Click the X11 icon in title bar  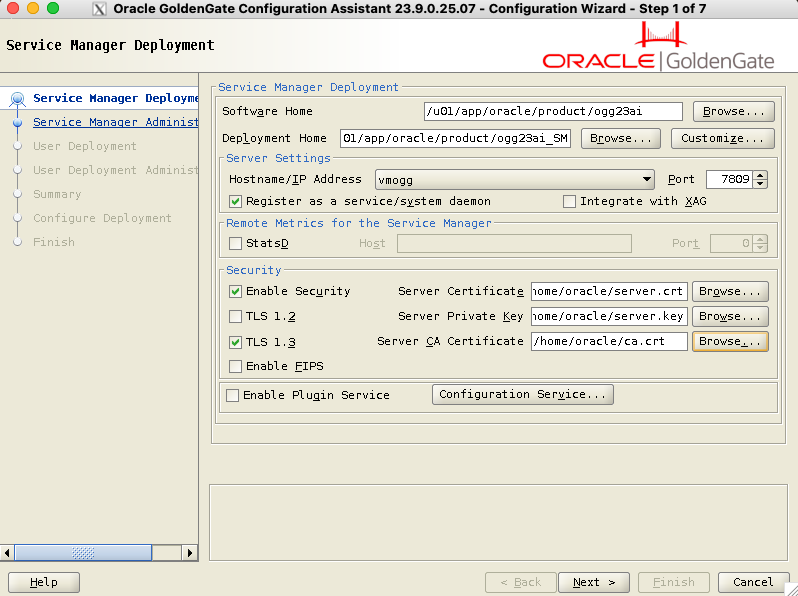coord(100,9)
